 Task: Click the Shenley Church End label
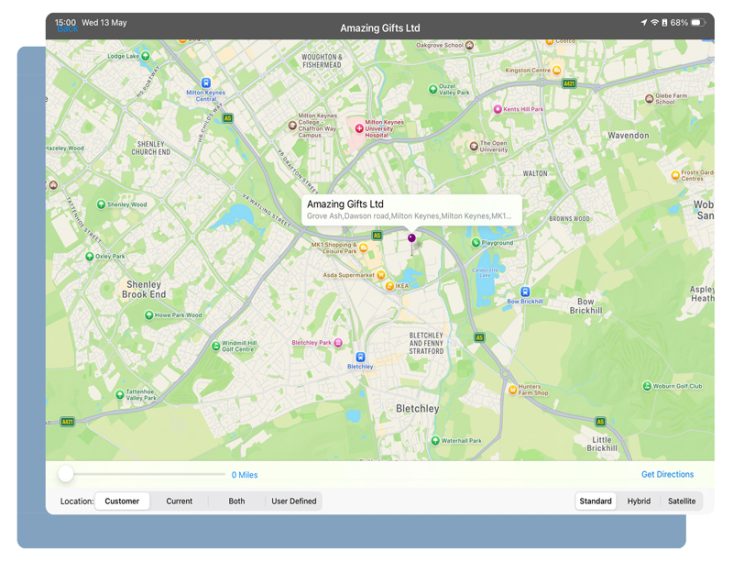tap(151, 148)
